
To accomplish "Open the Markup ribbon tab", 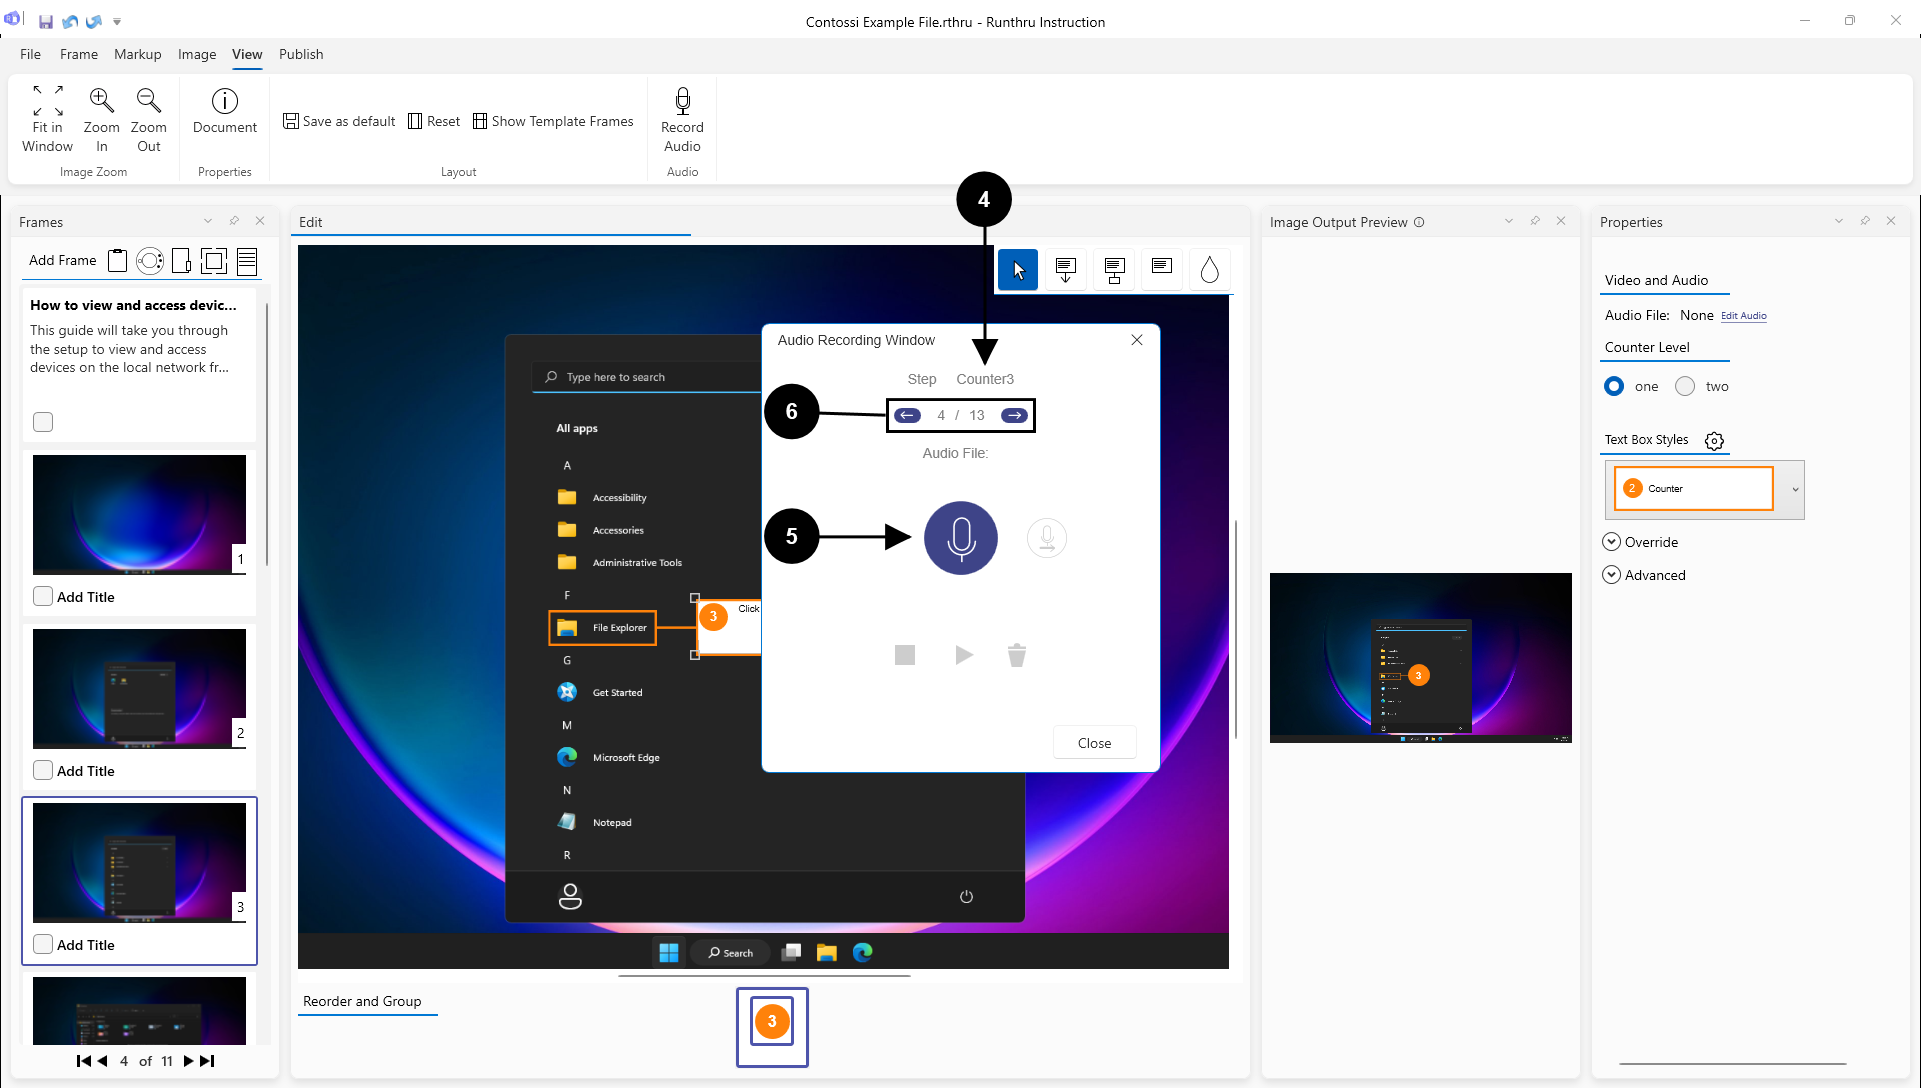I will [x=137, y=54].
